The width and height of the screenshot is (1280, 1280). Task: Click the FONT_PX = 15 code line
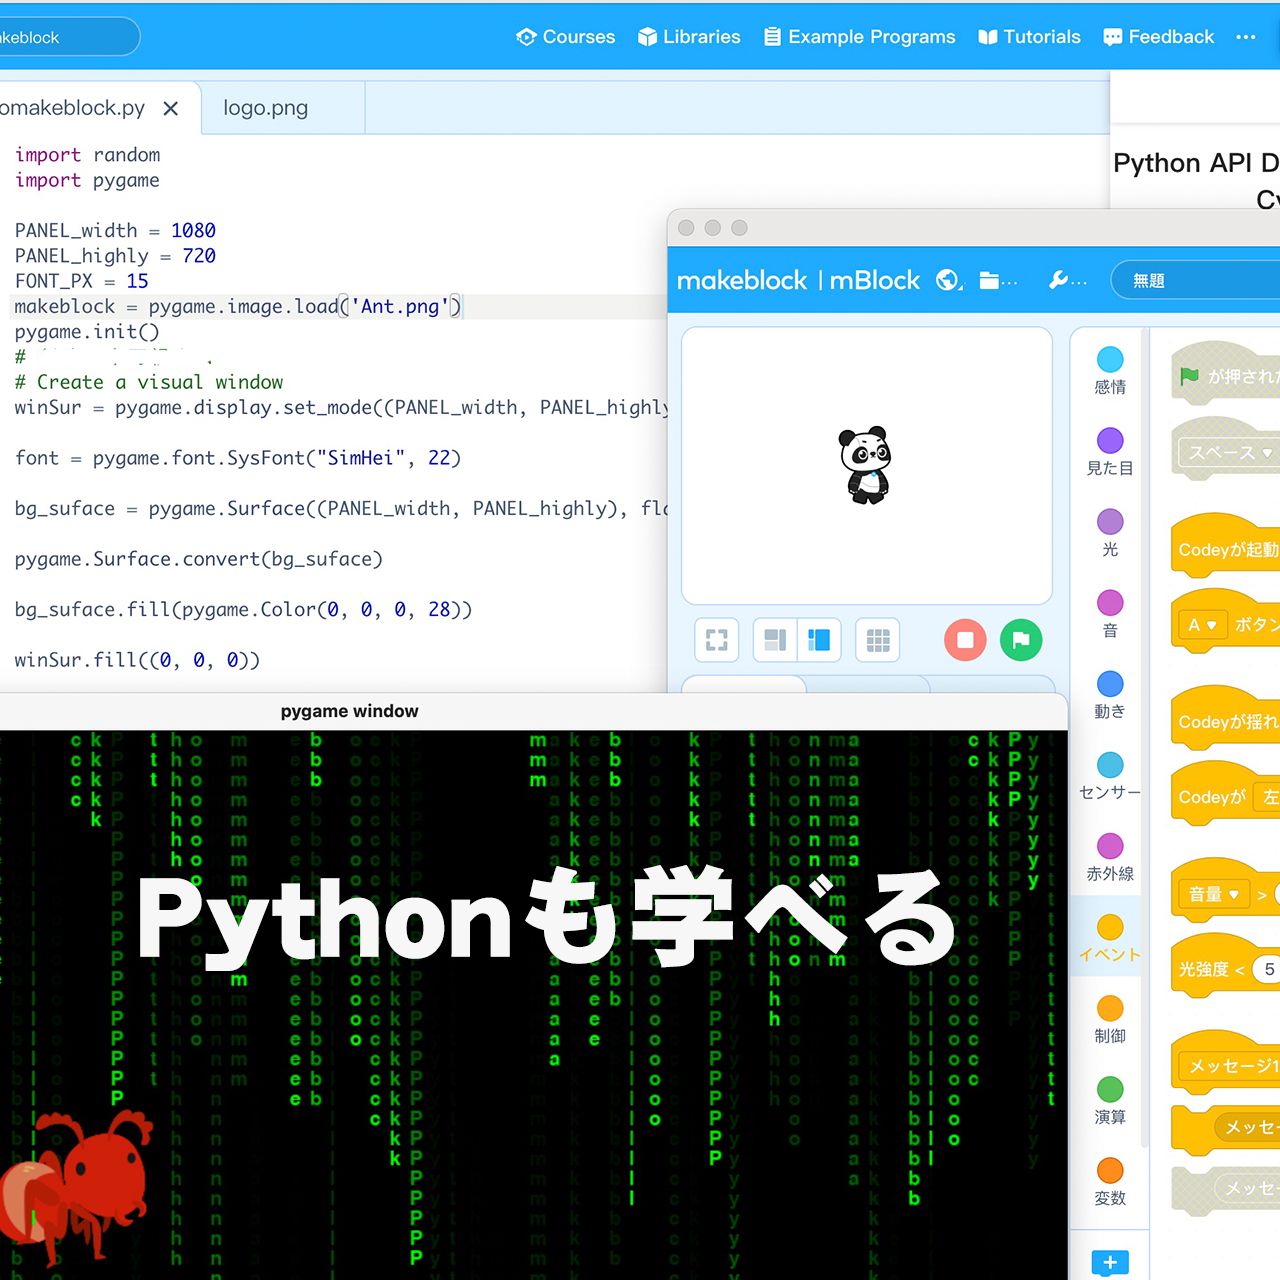[81, 281]
